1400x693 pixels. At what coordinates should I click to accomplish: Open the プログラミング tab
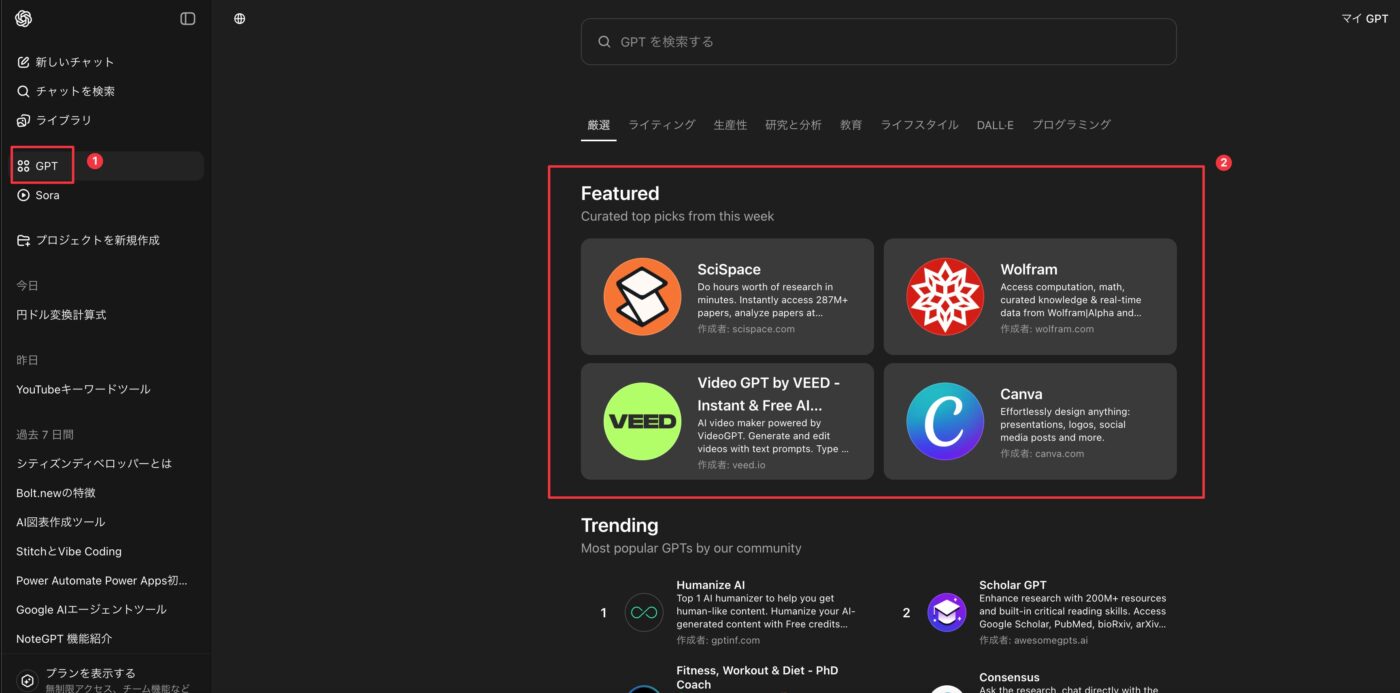pos(1071,125)
